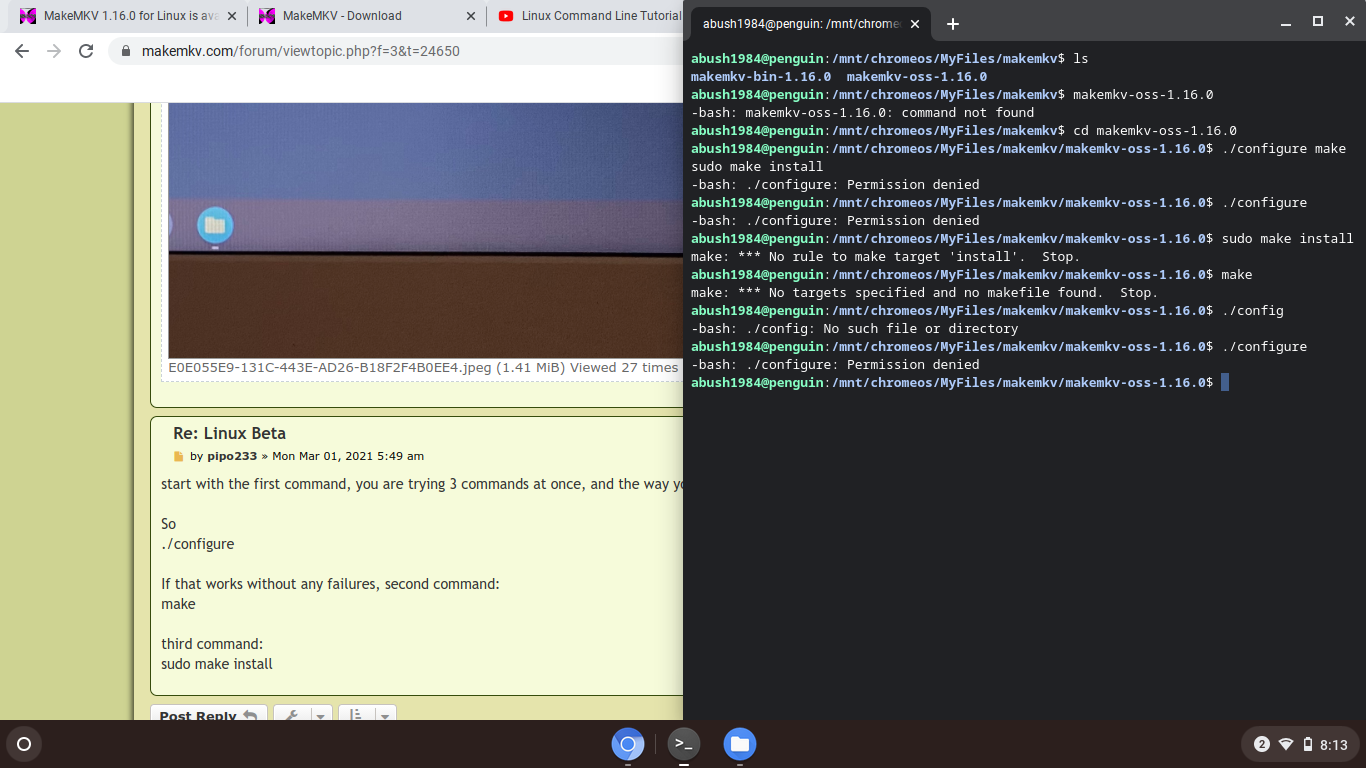Select the abush1984@penguin terminal tab
1366x768 pixels.
[800, 23]
